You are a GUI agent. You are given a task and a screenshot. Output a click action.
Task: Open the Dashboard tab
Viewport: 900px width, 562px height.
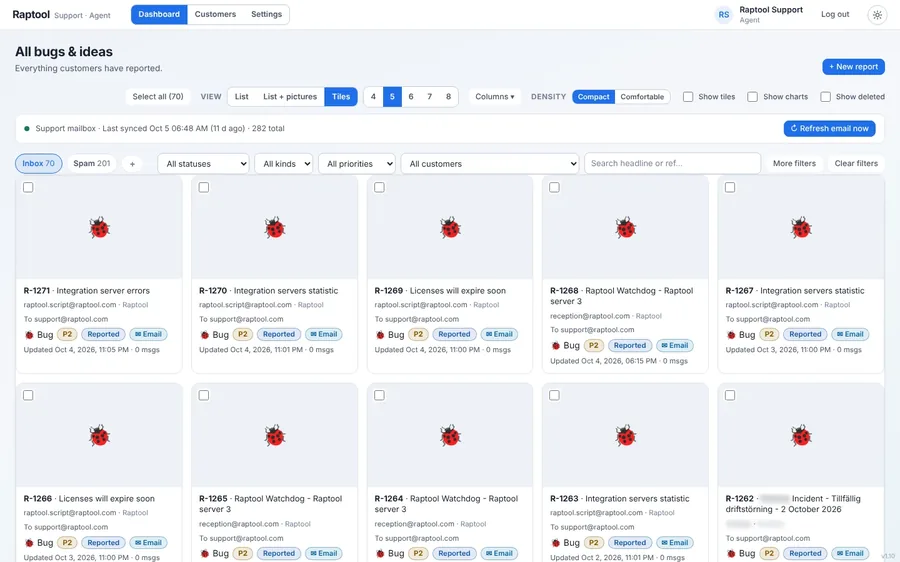[159, 14]
